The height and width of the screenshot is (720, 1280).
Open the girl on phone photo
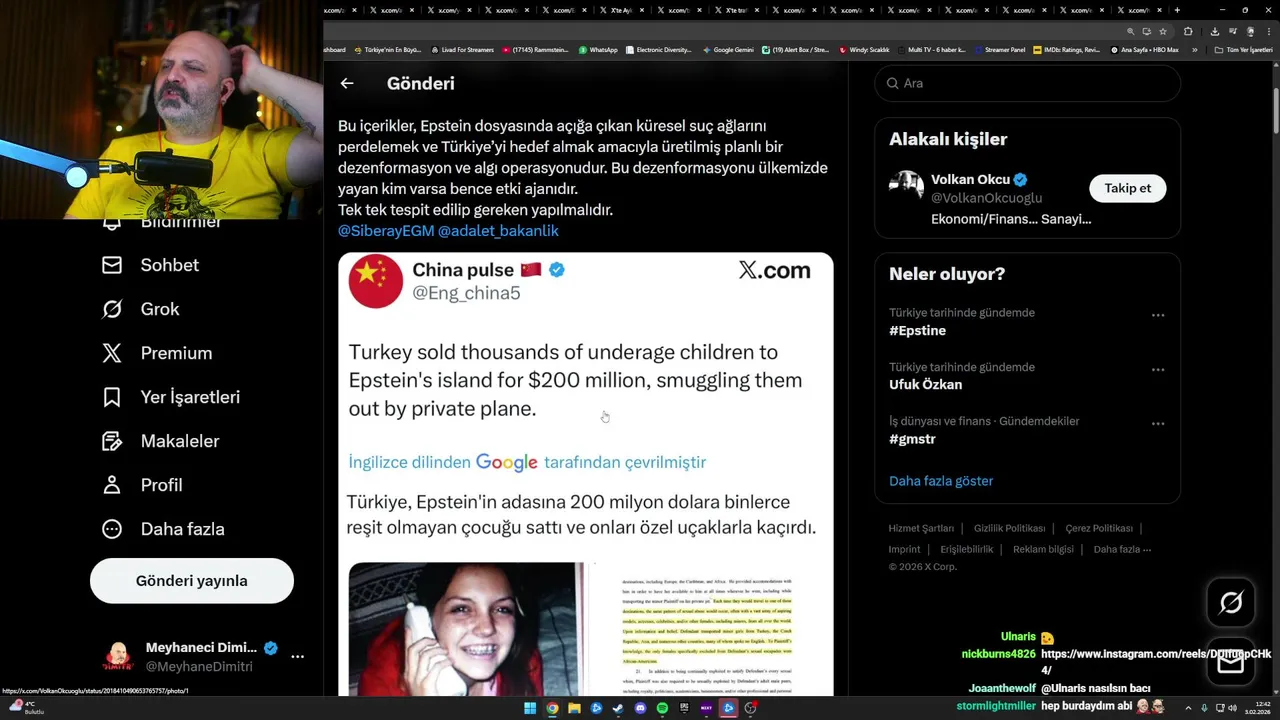pos(466,628)
